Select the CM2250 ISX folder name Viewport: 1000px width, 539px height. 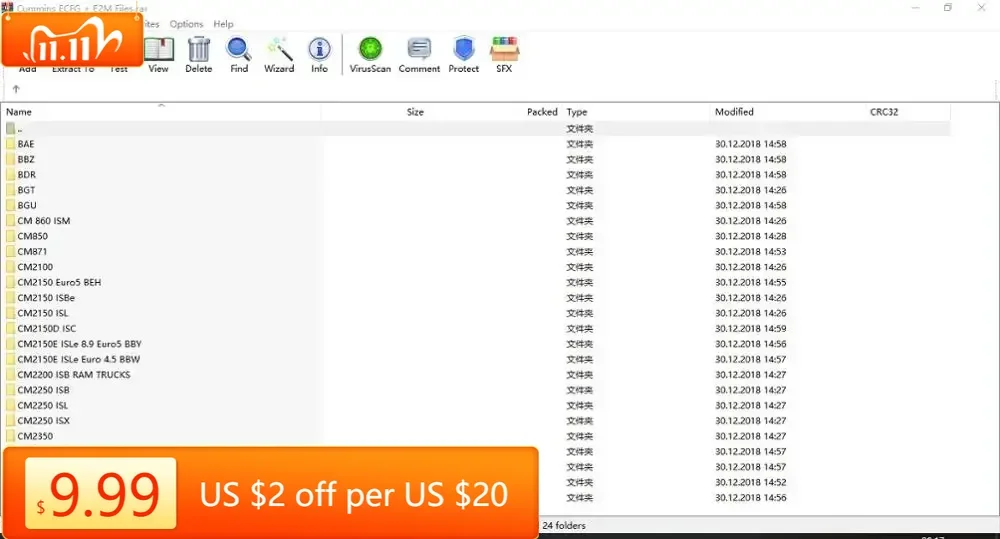click(x=43, y=420)
